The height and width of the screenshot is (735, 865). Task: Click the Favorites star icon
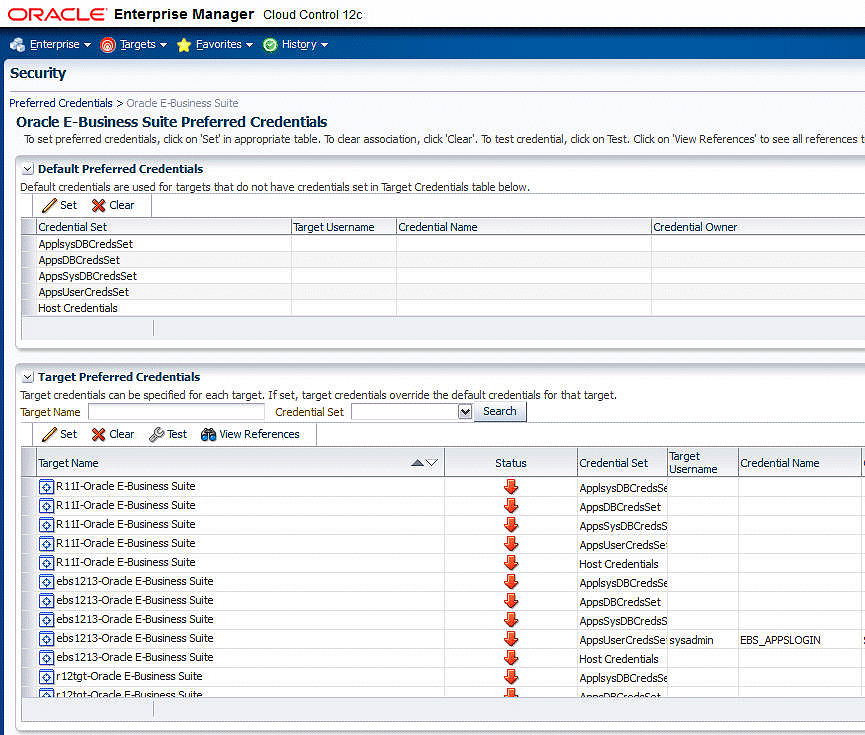184,45
